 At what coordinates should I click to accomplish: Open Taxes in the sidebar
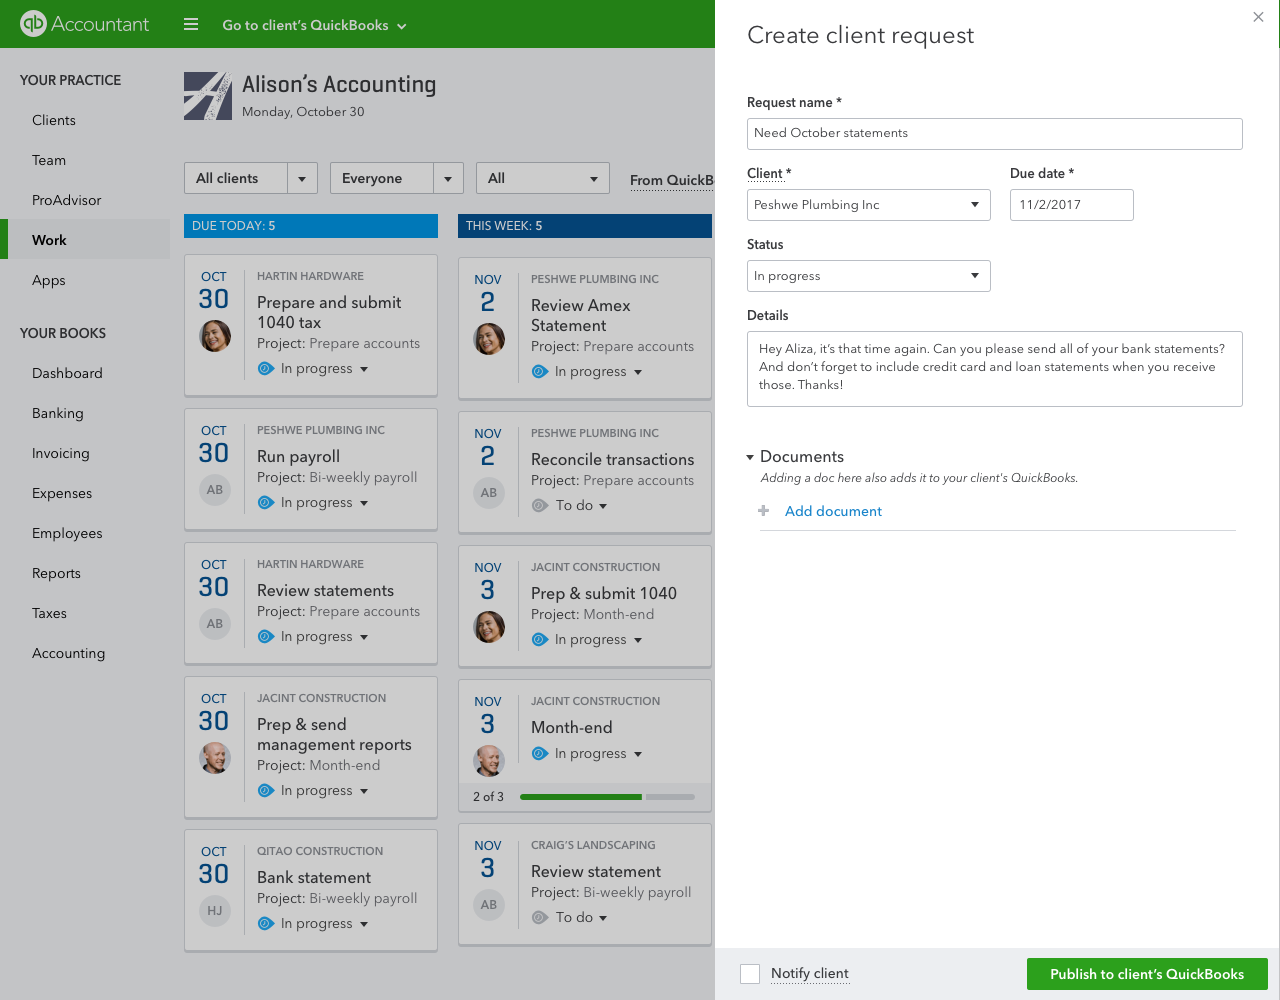point(49,613)
